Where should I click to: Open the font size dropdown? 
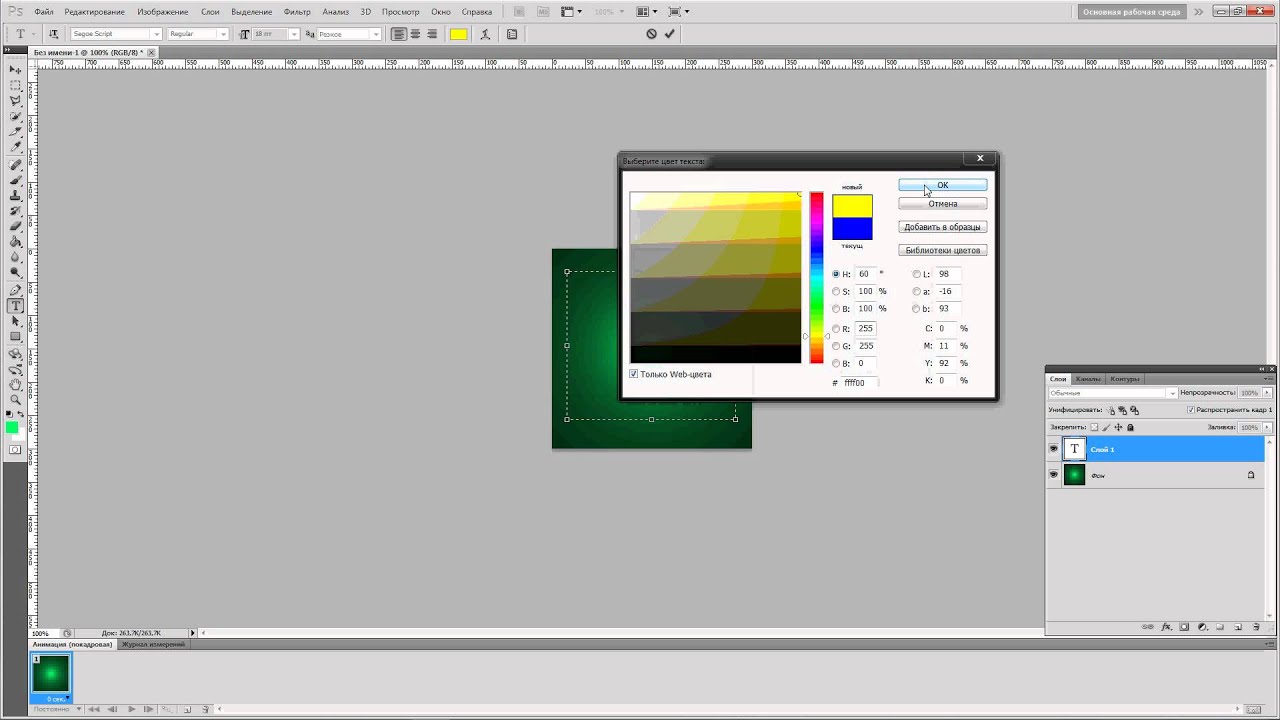293,34
